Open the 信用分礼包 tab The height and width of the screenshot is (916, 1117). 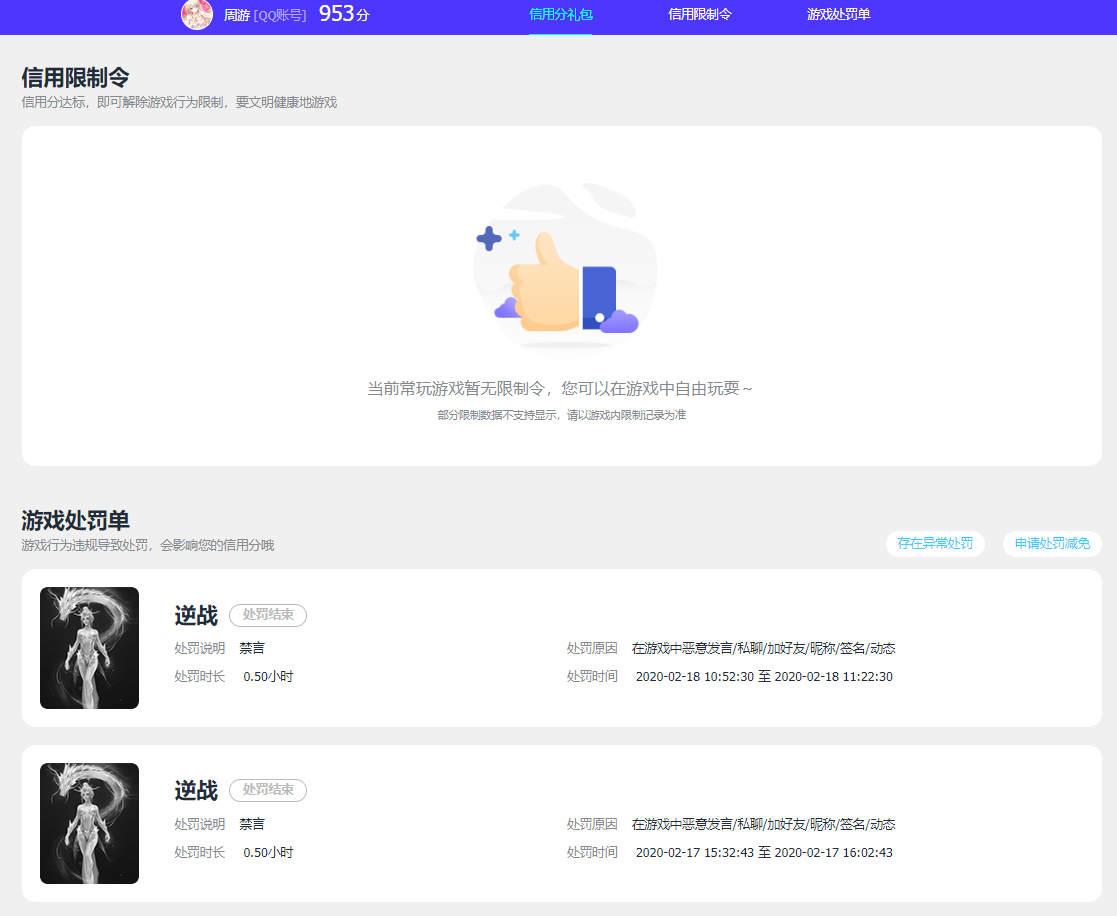point(561,14)
